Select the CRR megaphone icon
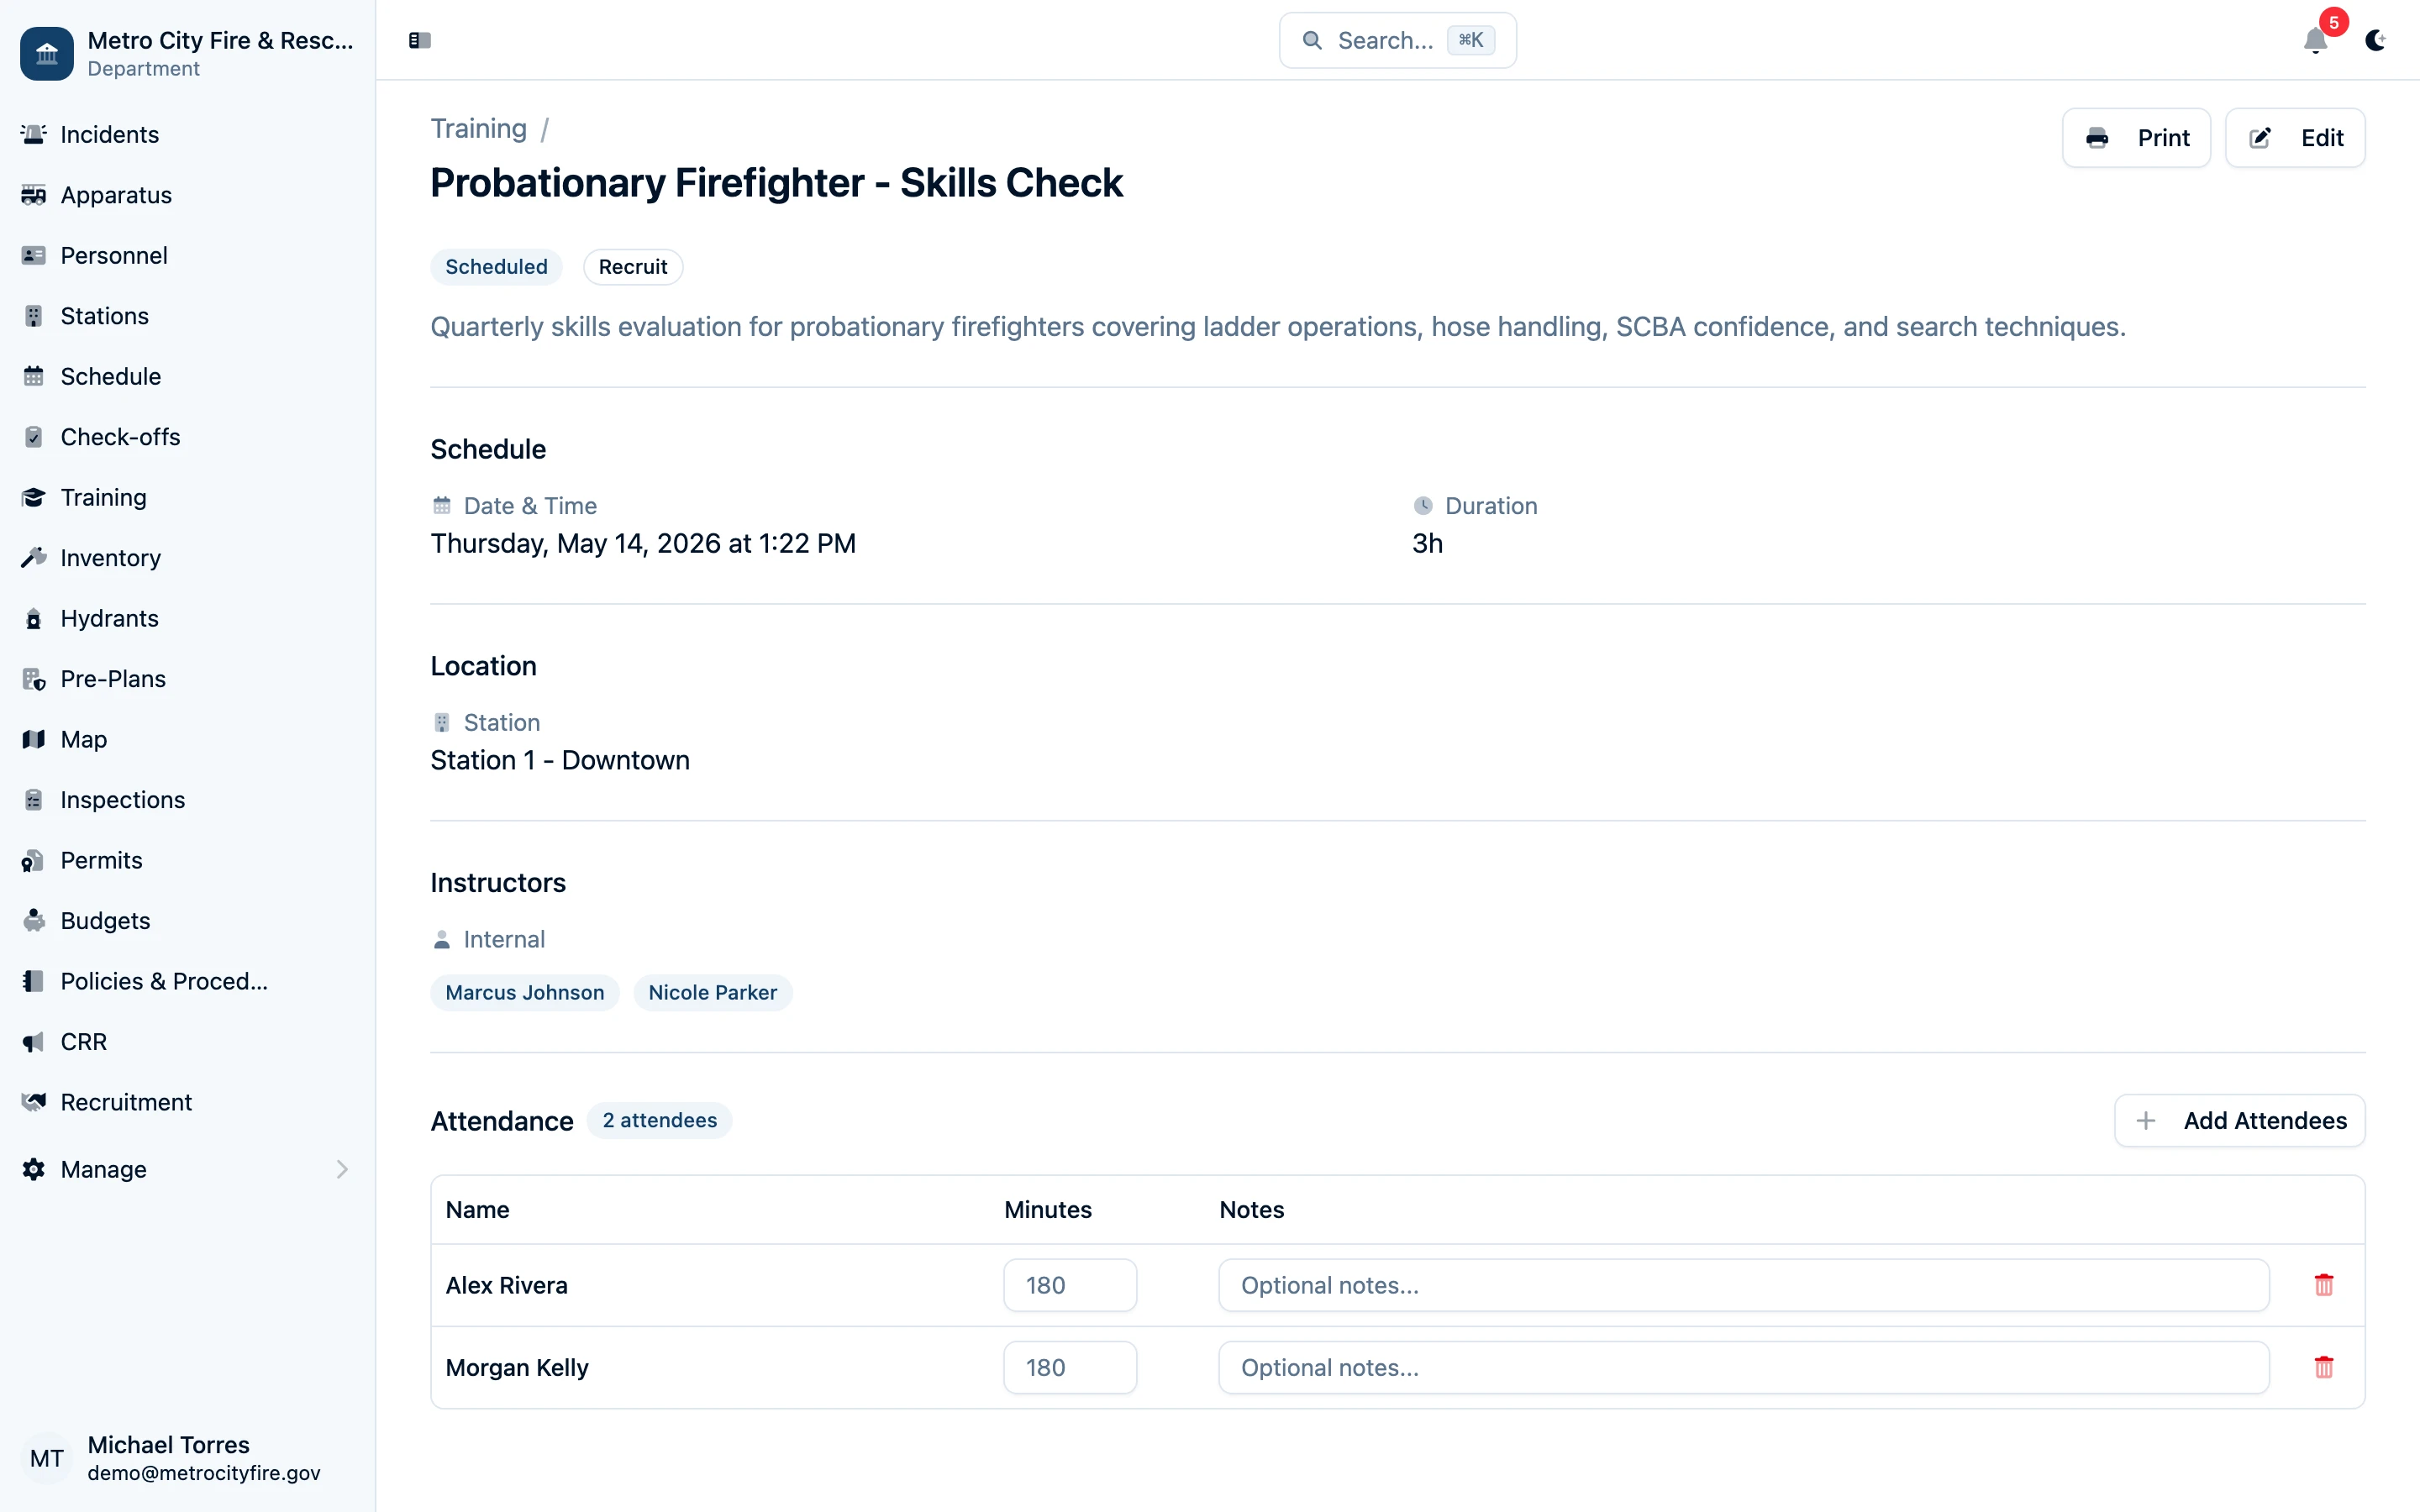 [x=34, y=1041]
